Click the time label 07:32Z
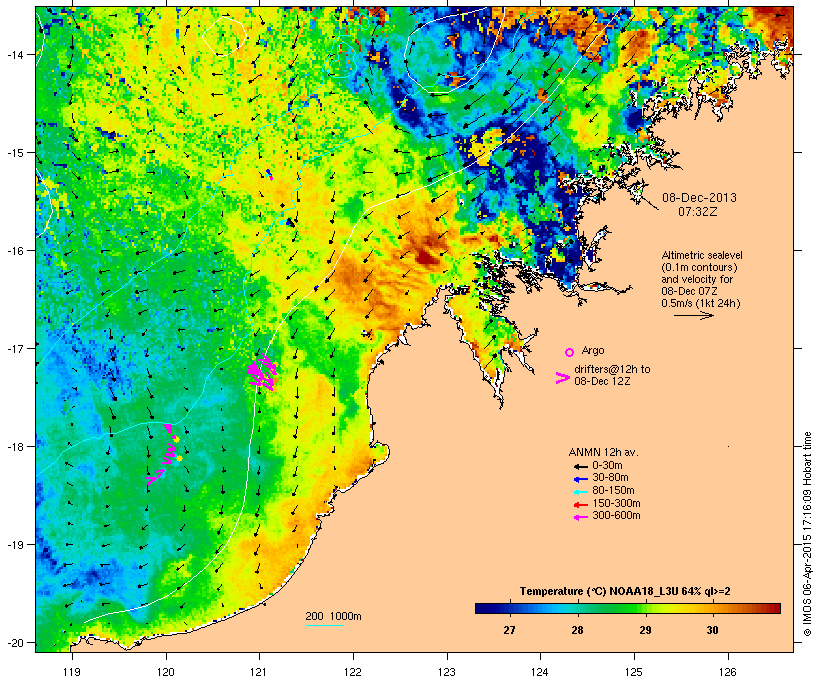 pyautogui.click(x=698, y=211)
